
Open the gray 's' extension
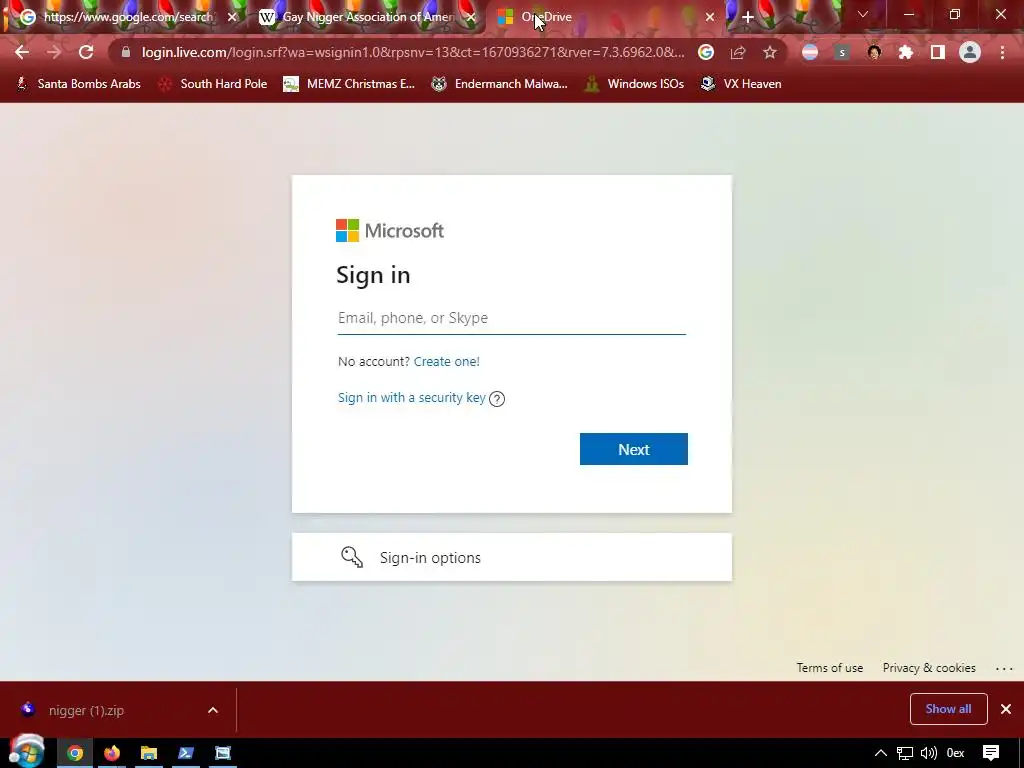(x=842, y=52)
